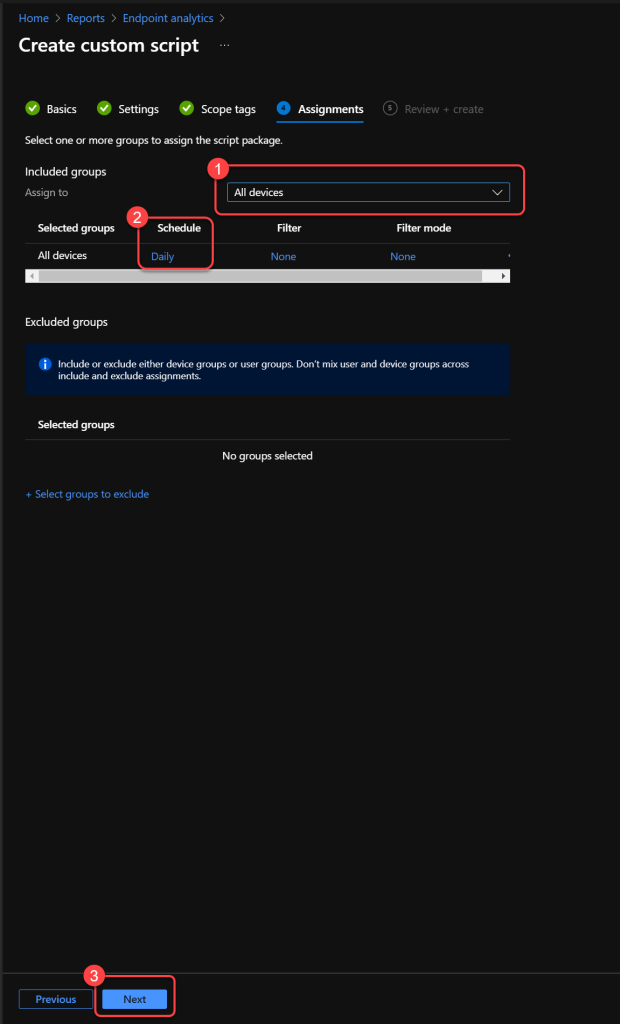Click the Next button

pyautogui.click(x=134, y=999)
